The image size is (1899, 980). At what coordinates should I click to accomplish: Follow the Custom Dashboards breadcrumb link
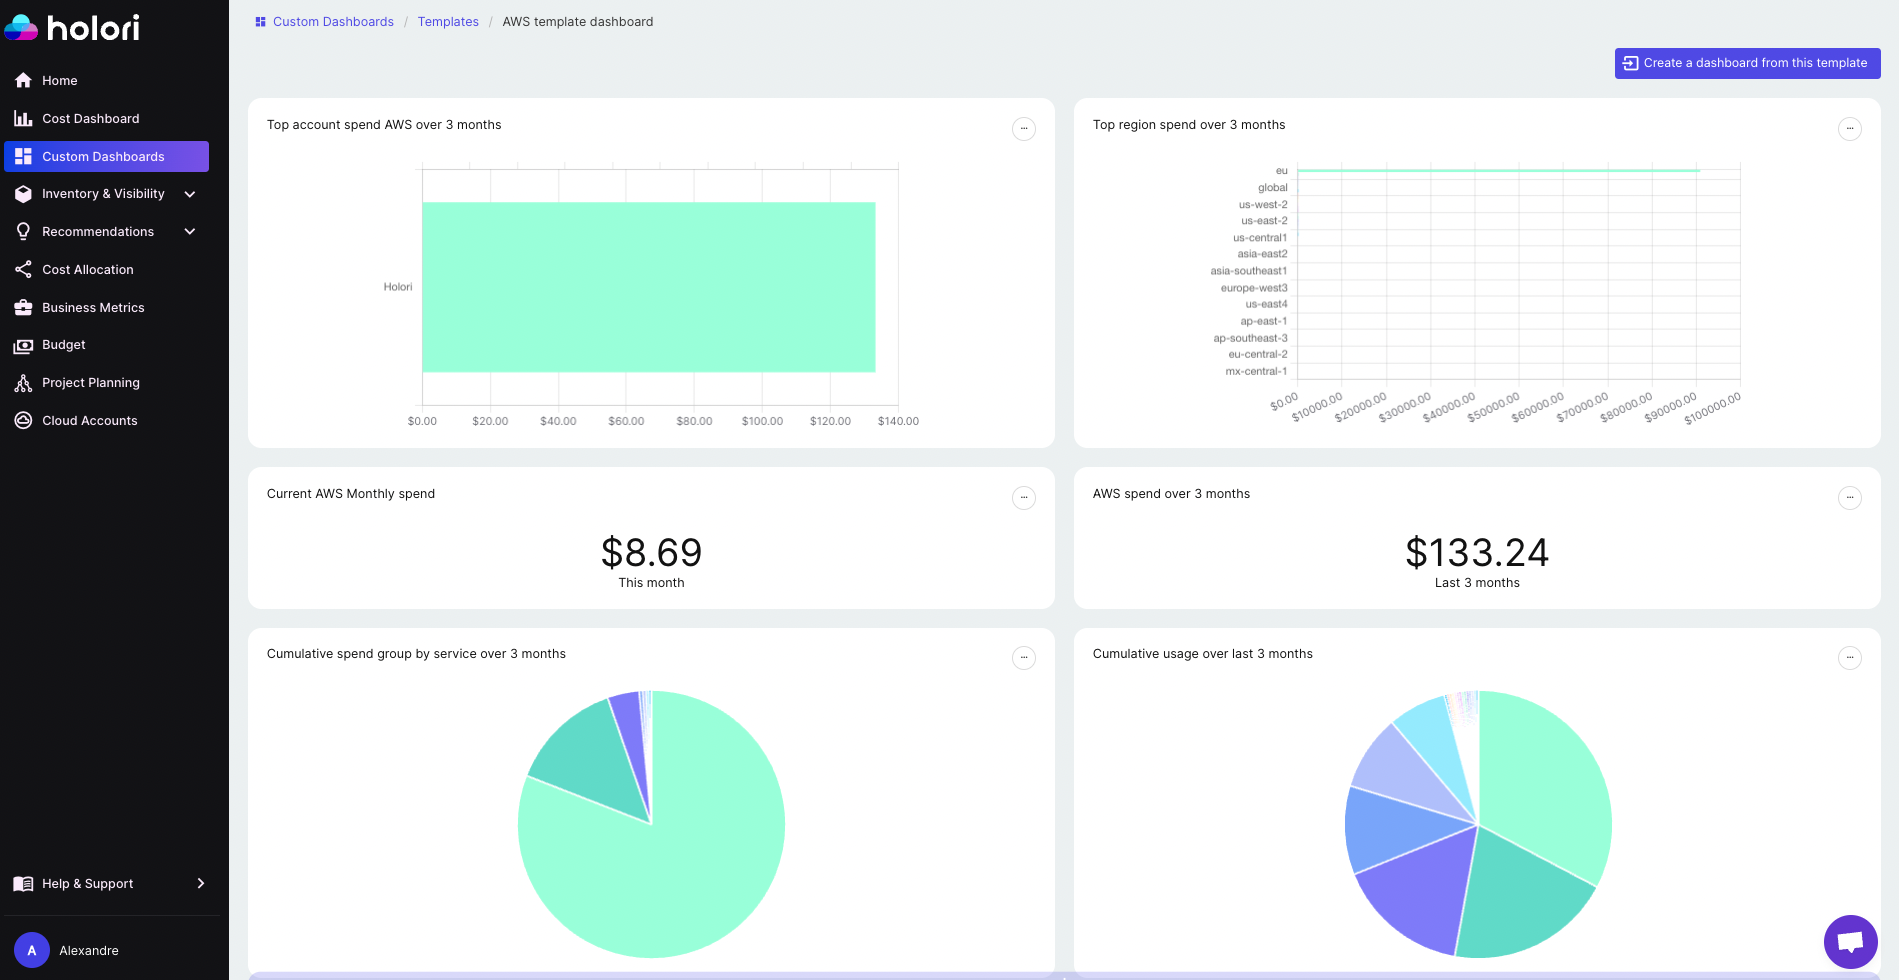pos(333,22)
